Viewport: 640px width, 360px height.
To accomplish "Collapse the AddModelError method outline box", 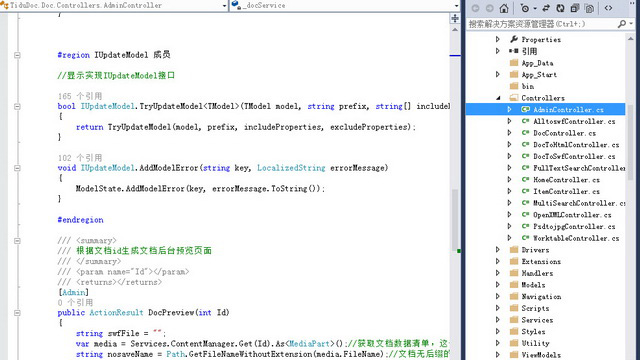I will click(17, 168).
